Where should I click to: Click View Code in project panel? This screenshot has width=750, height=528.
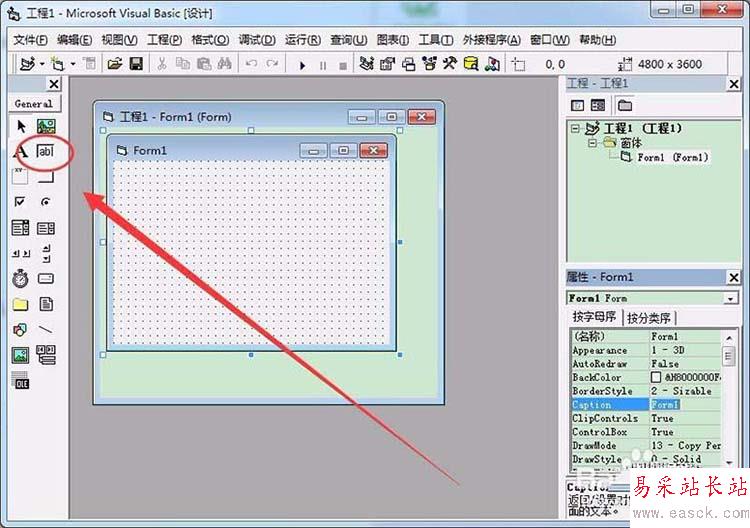pos(577,105)
